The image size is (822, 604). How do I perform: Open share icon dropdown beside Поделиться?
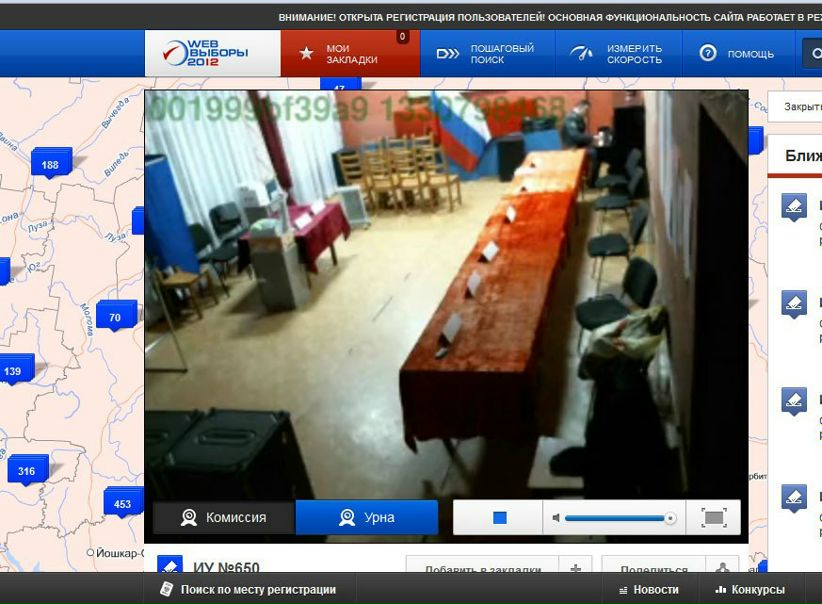pos(722,568)
